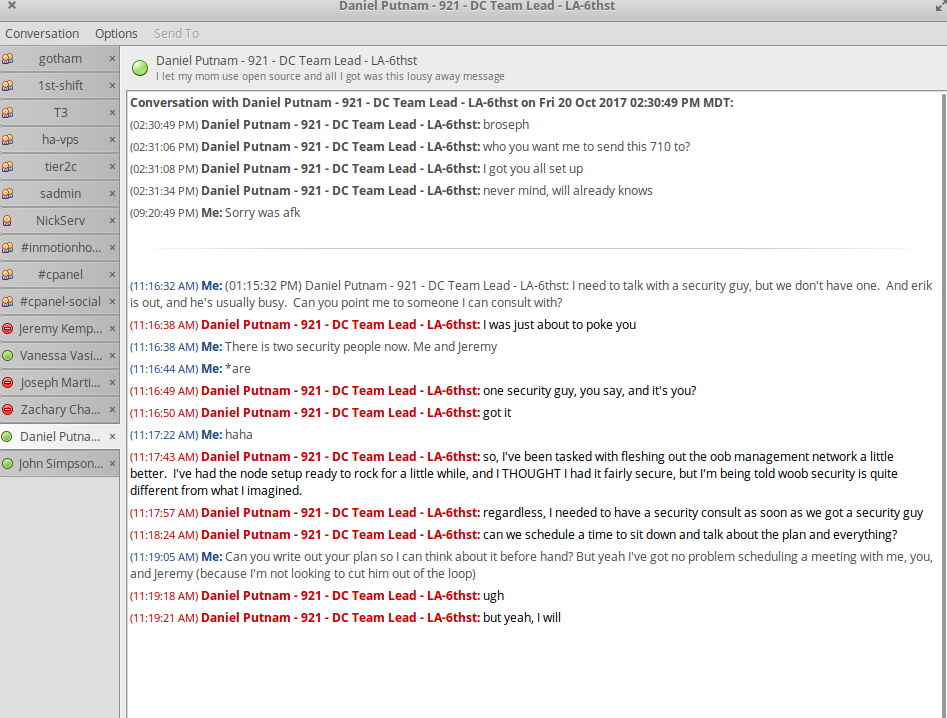Viewport: 947px width, 718px height.
Task: Open the Send To menu
Action: click(x=176, y=34)
